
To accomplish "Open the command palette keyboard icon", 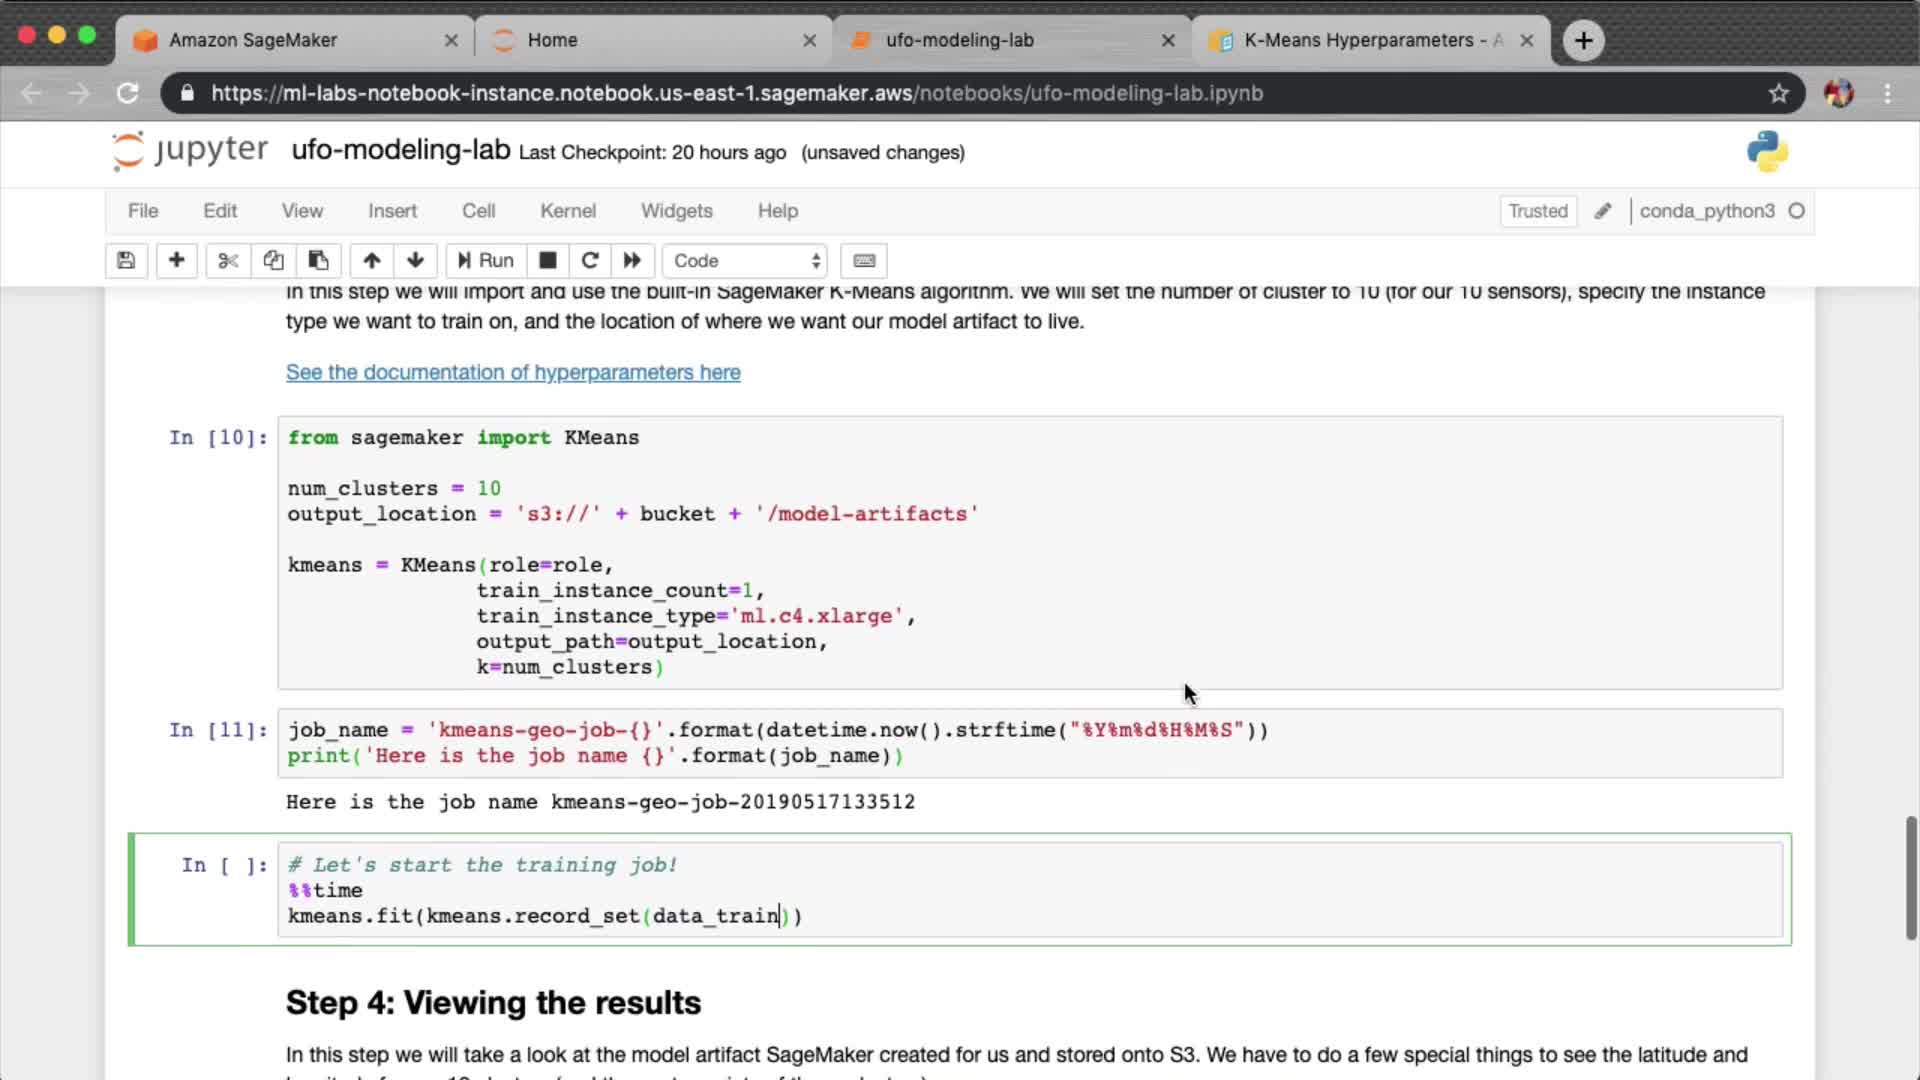I will pos(864,261).
